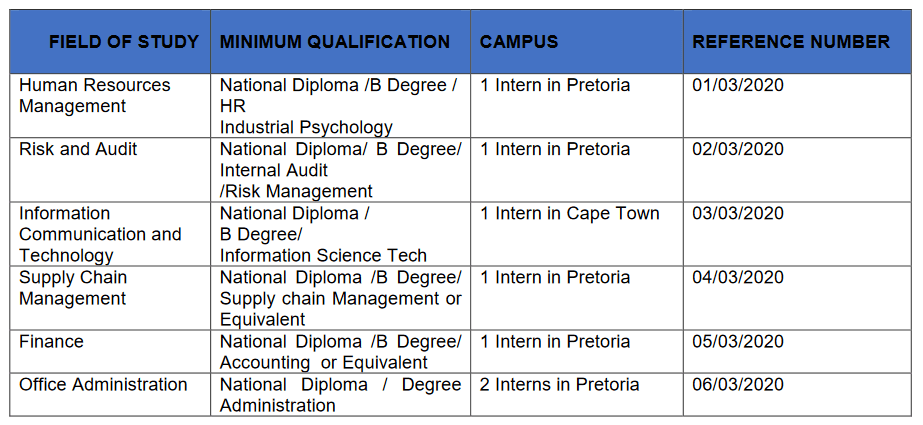Image resolution: width=923 pixels, height=425 pixels.
Task: Click the 1 Intern in Cape Town cell
Action: click(570, 213)
